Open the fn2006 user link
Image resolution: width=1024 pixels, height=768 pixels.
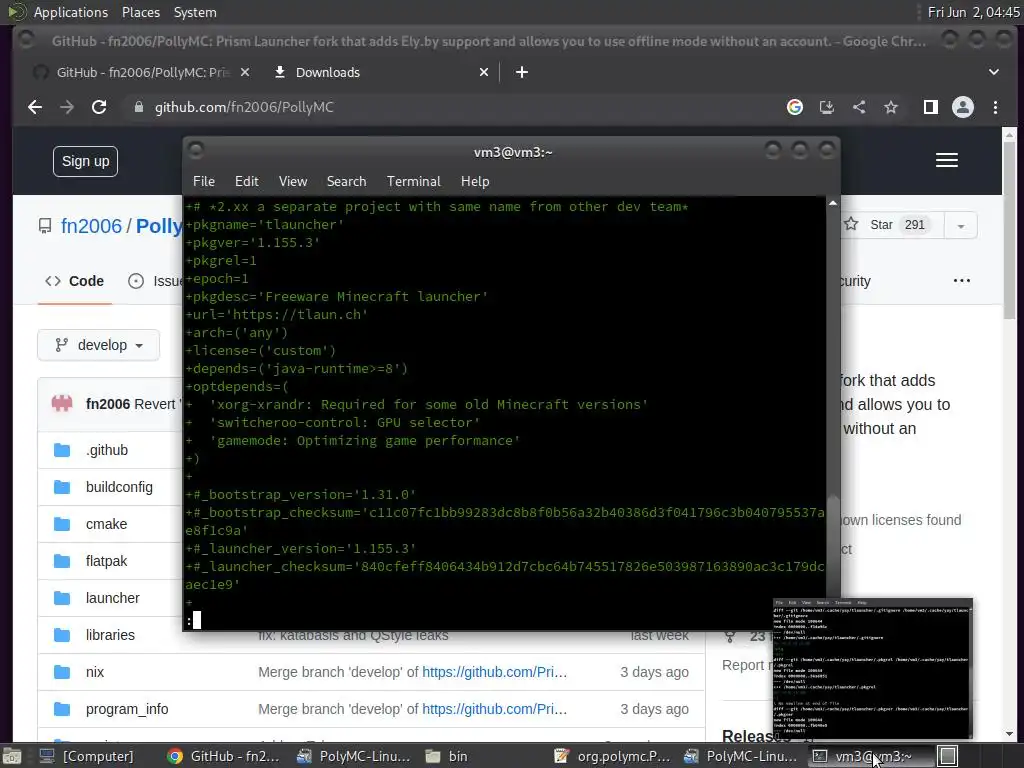pyautogui.click(x=91, y=226)
